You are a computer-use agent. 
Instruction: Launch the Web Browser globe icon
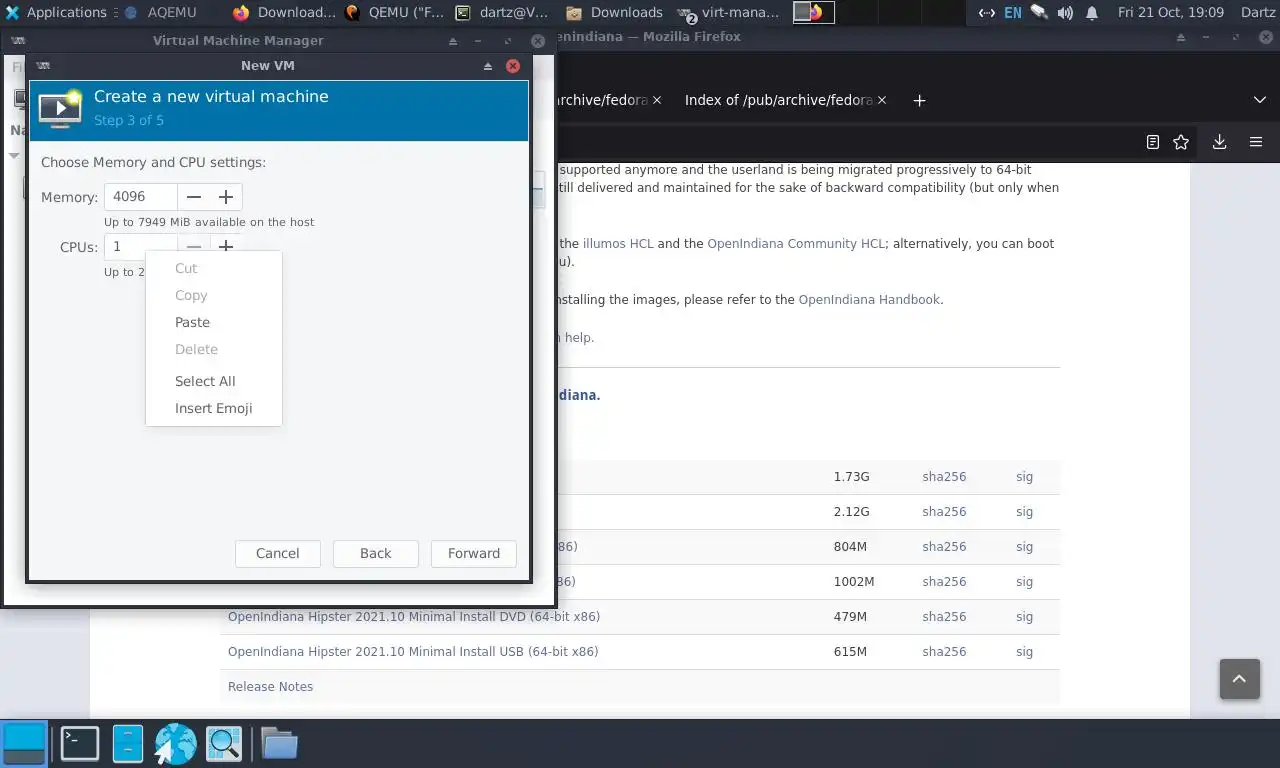click(175, 743)
